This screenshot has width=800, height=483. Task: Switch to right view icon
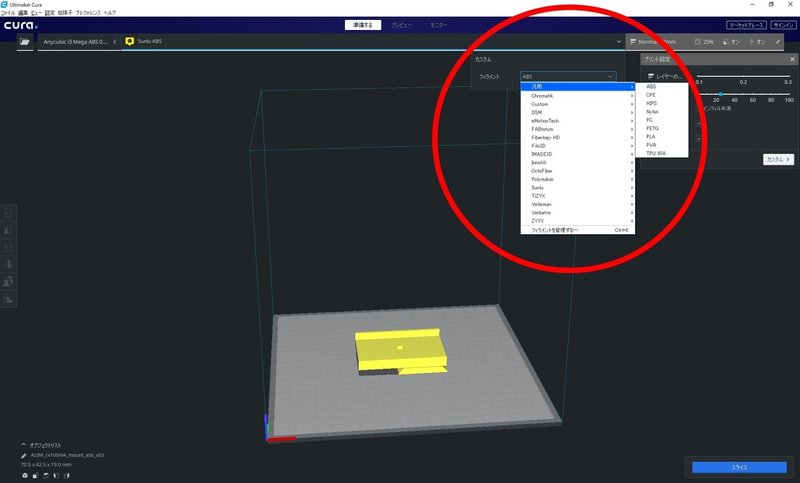tap(66, 475)
